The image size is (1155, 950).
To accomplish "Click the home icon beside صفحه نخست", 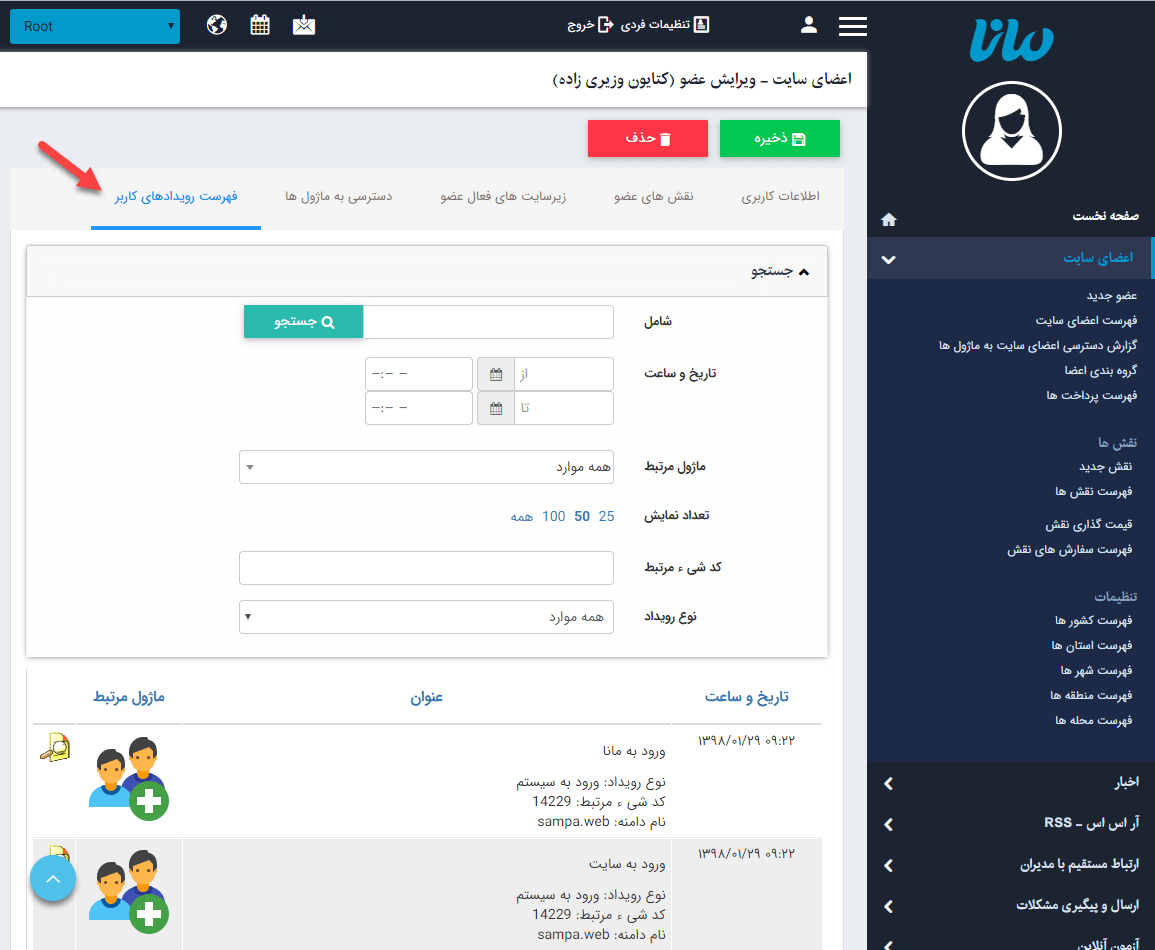I will coord(888,218).
